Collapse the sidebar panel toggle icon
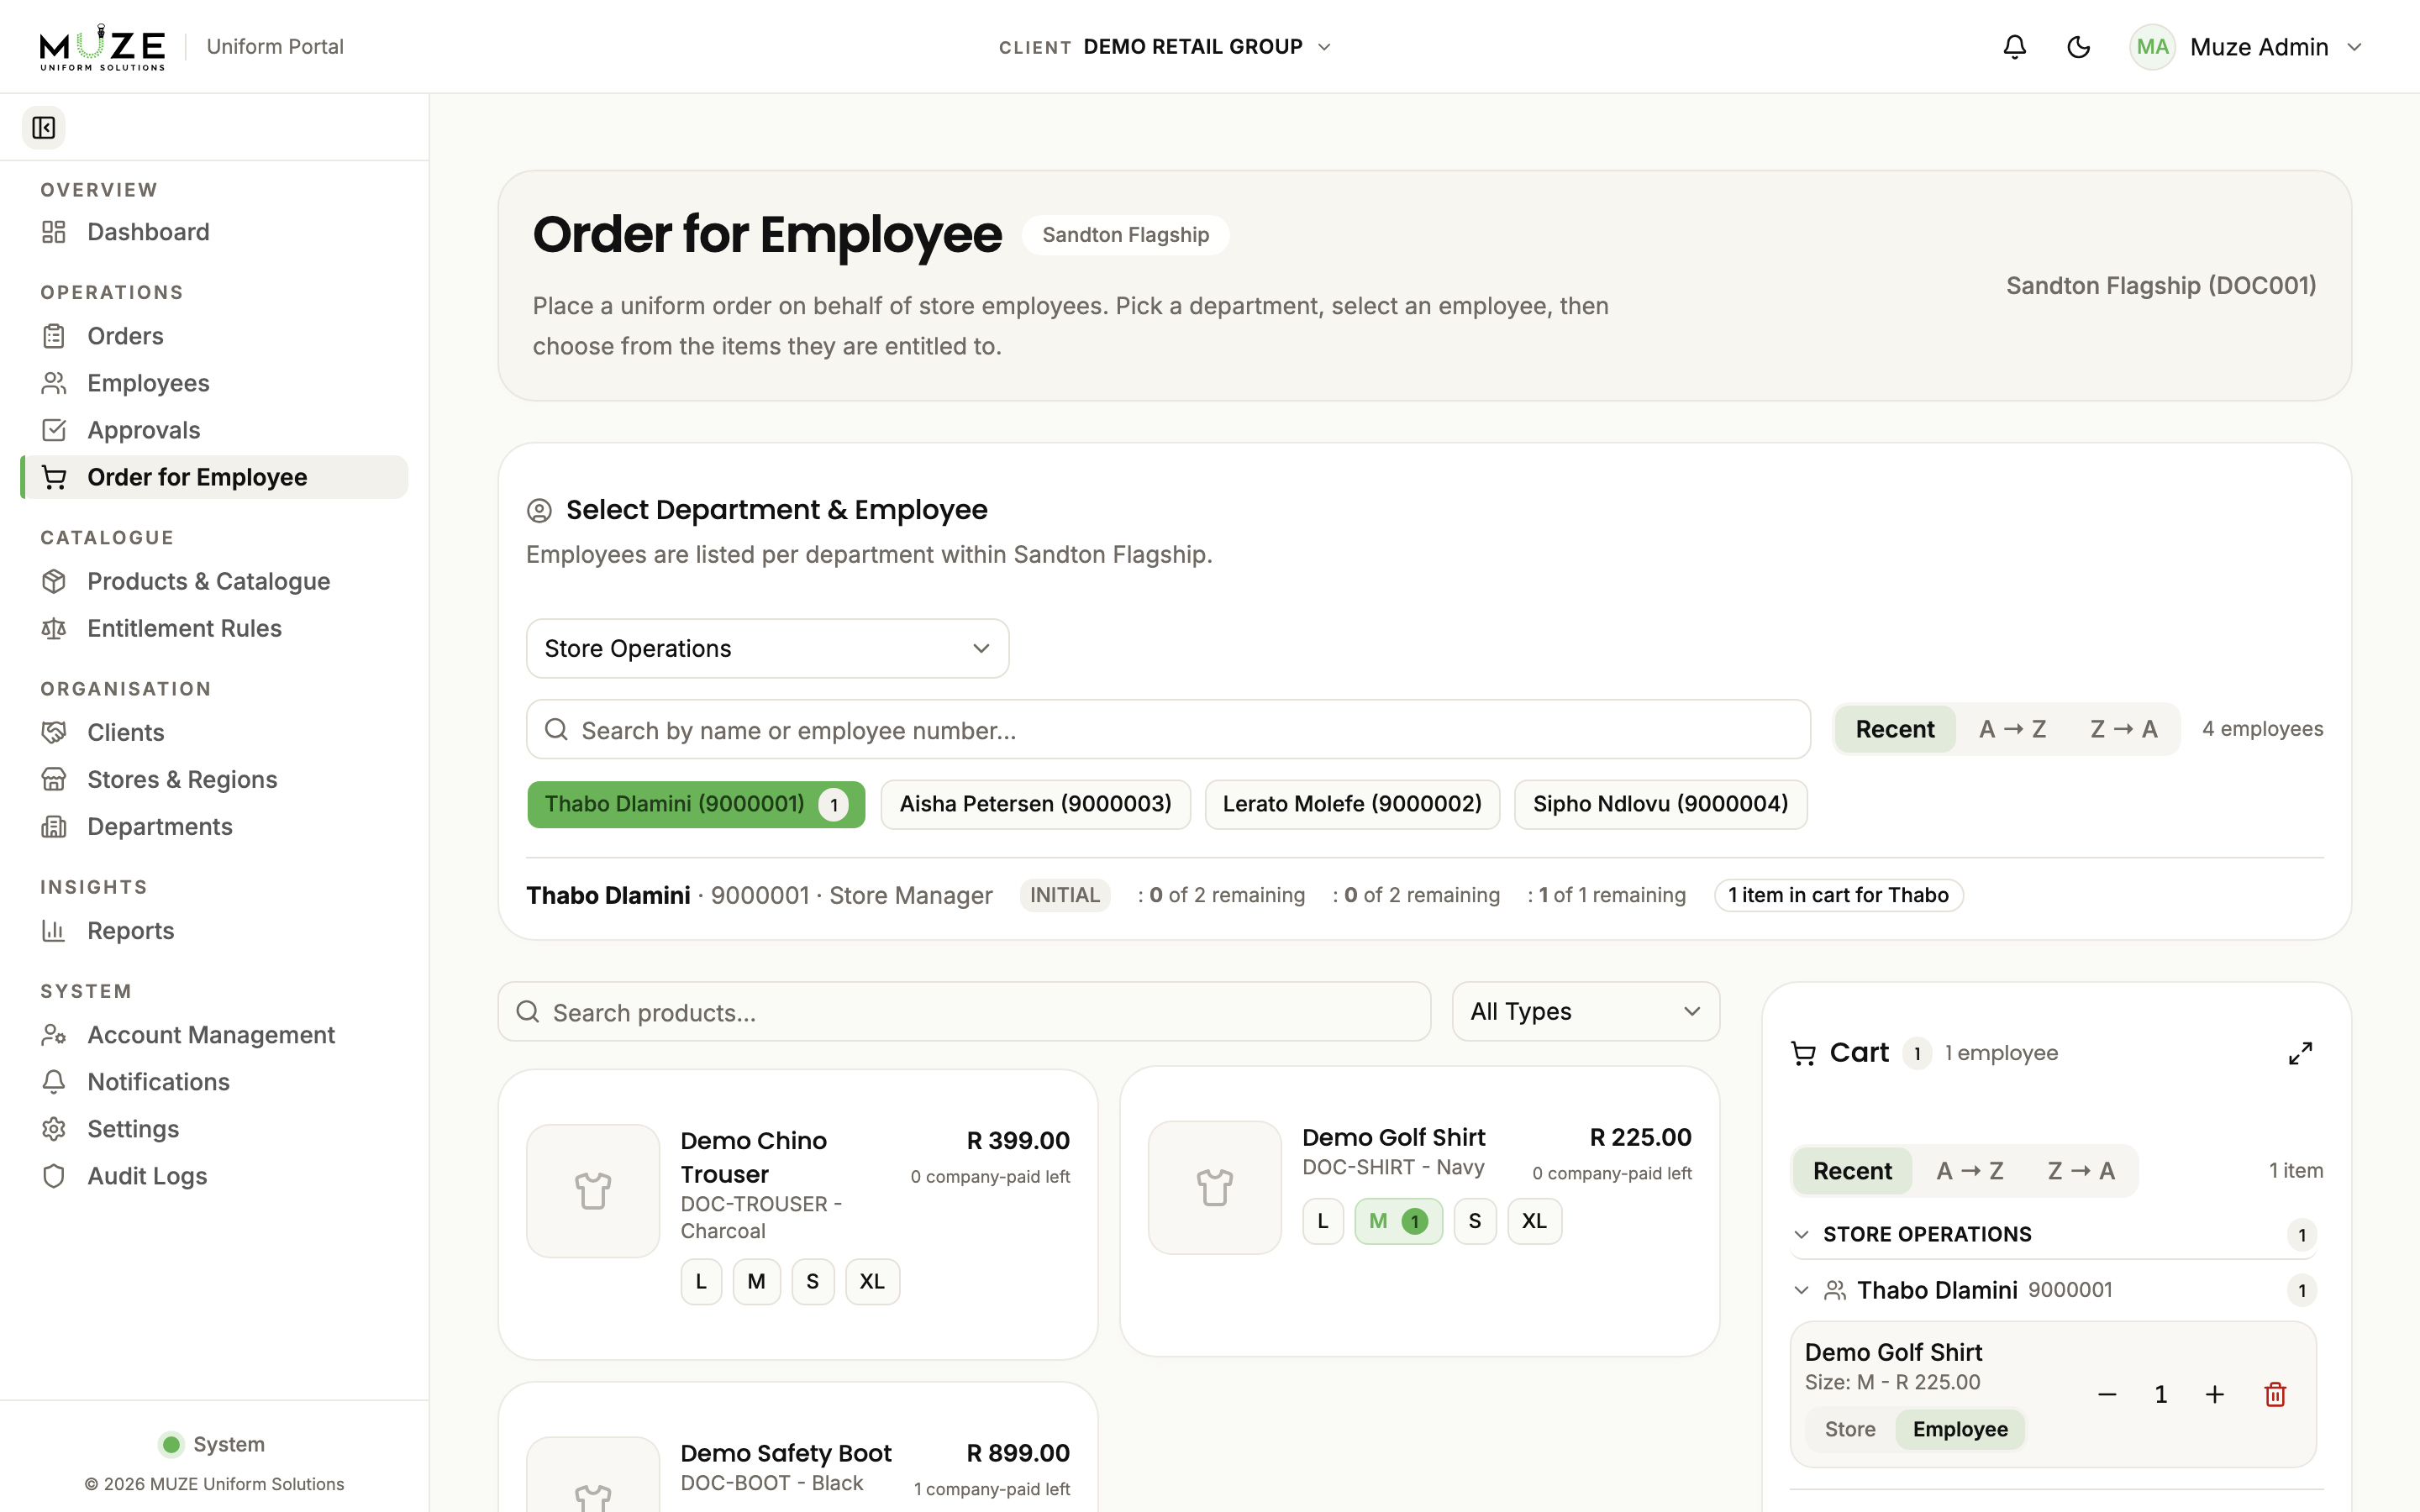2420x1512 pixels. click(43, 128)
